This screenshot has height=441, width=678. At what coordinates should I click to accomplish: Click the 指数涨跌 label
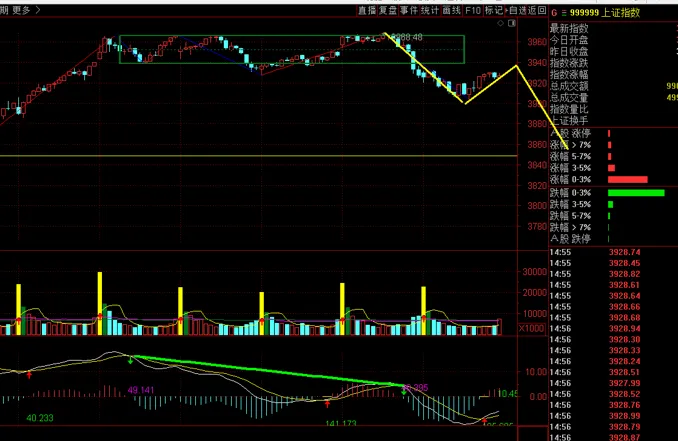[569, 63]
